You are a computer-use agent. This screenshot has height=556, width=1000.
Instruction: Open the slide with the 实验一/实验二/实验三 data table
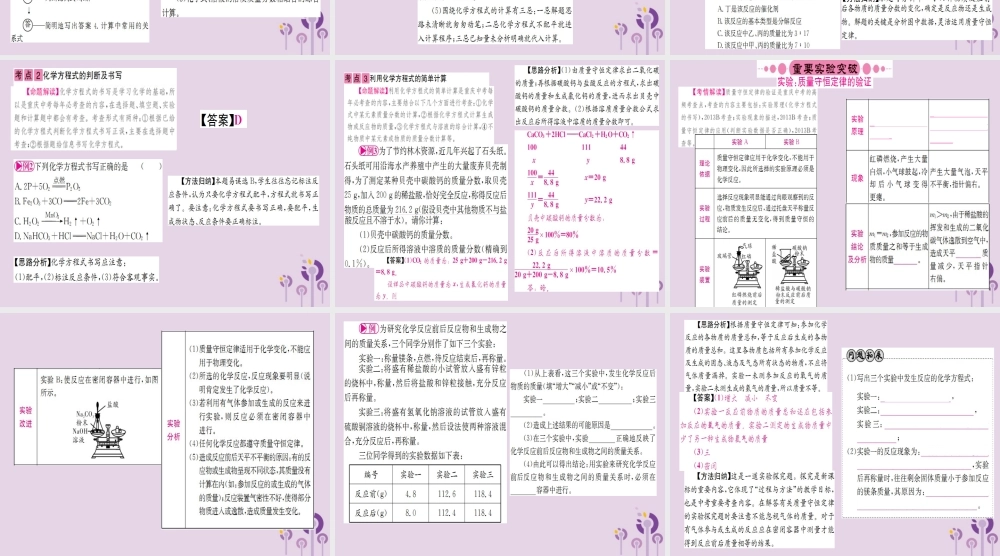(499, 434)
